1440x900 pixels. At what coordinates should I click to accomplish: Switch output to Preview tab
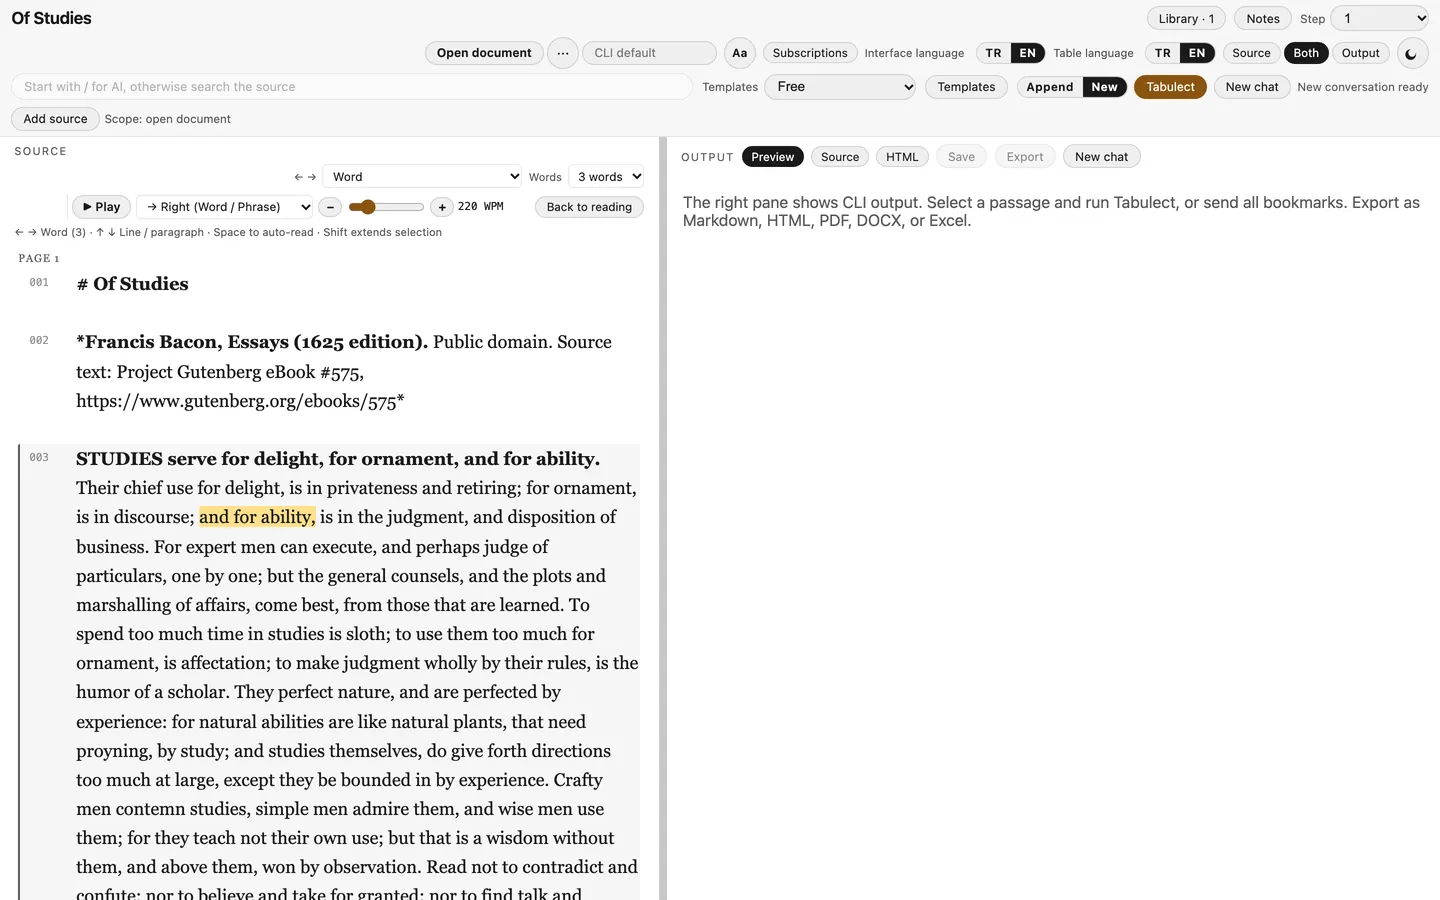(x=773, y=157)
